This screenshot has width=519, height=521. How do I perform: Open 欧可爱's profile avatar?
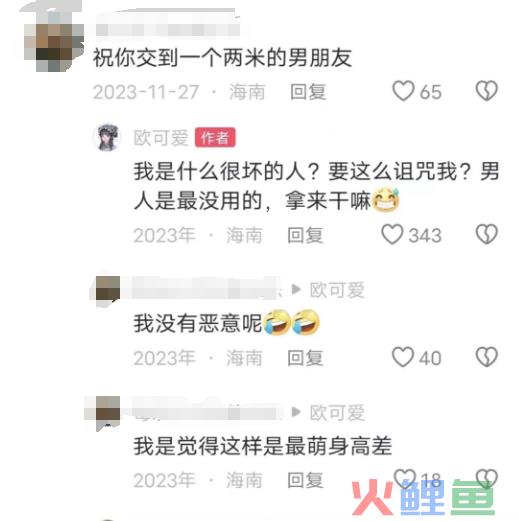pyautogui.click(x=107, y=137)
